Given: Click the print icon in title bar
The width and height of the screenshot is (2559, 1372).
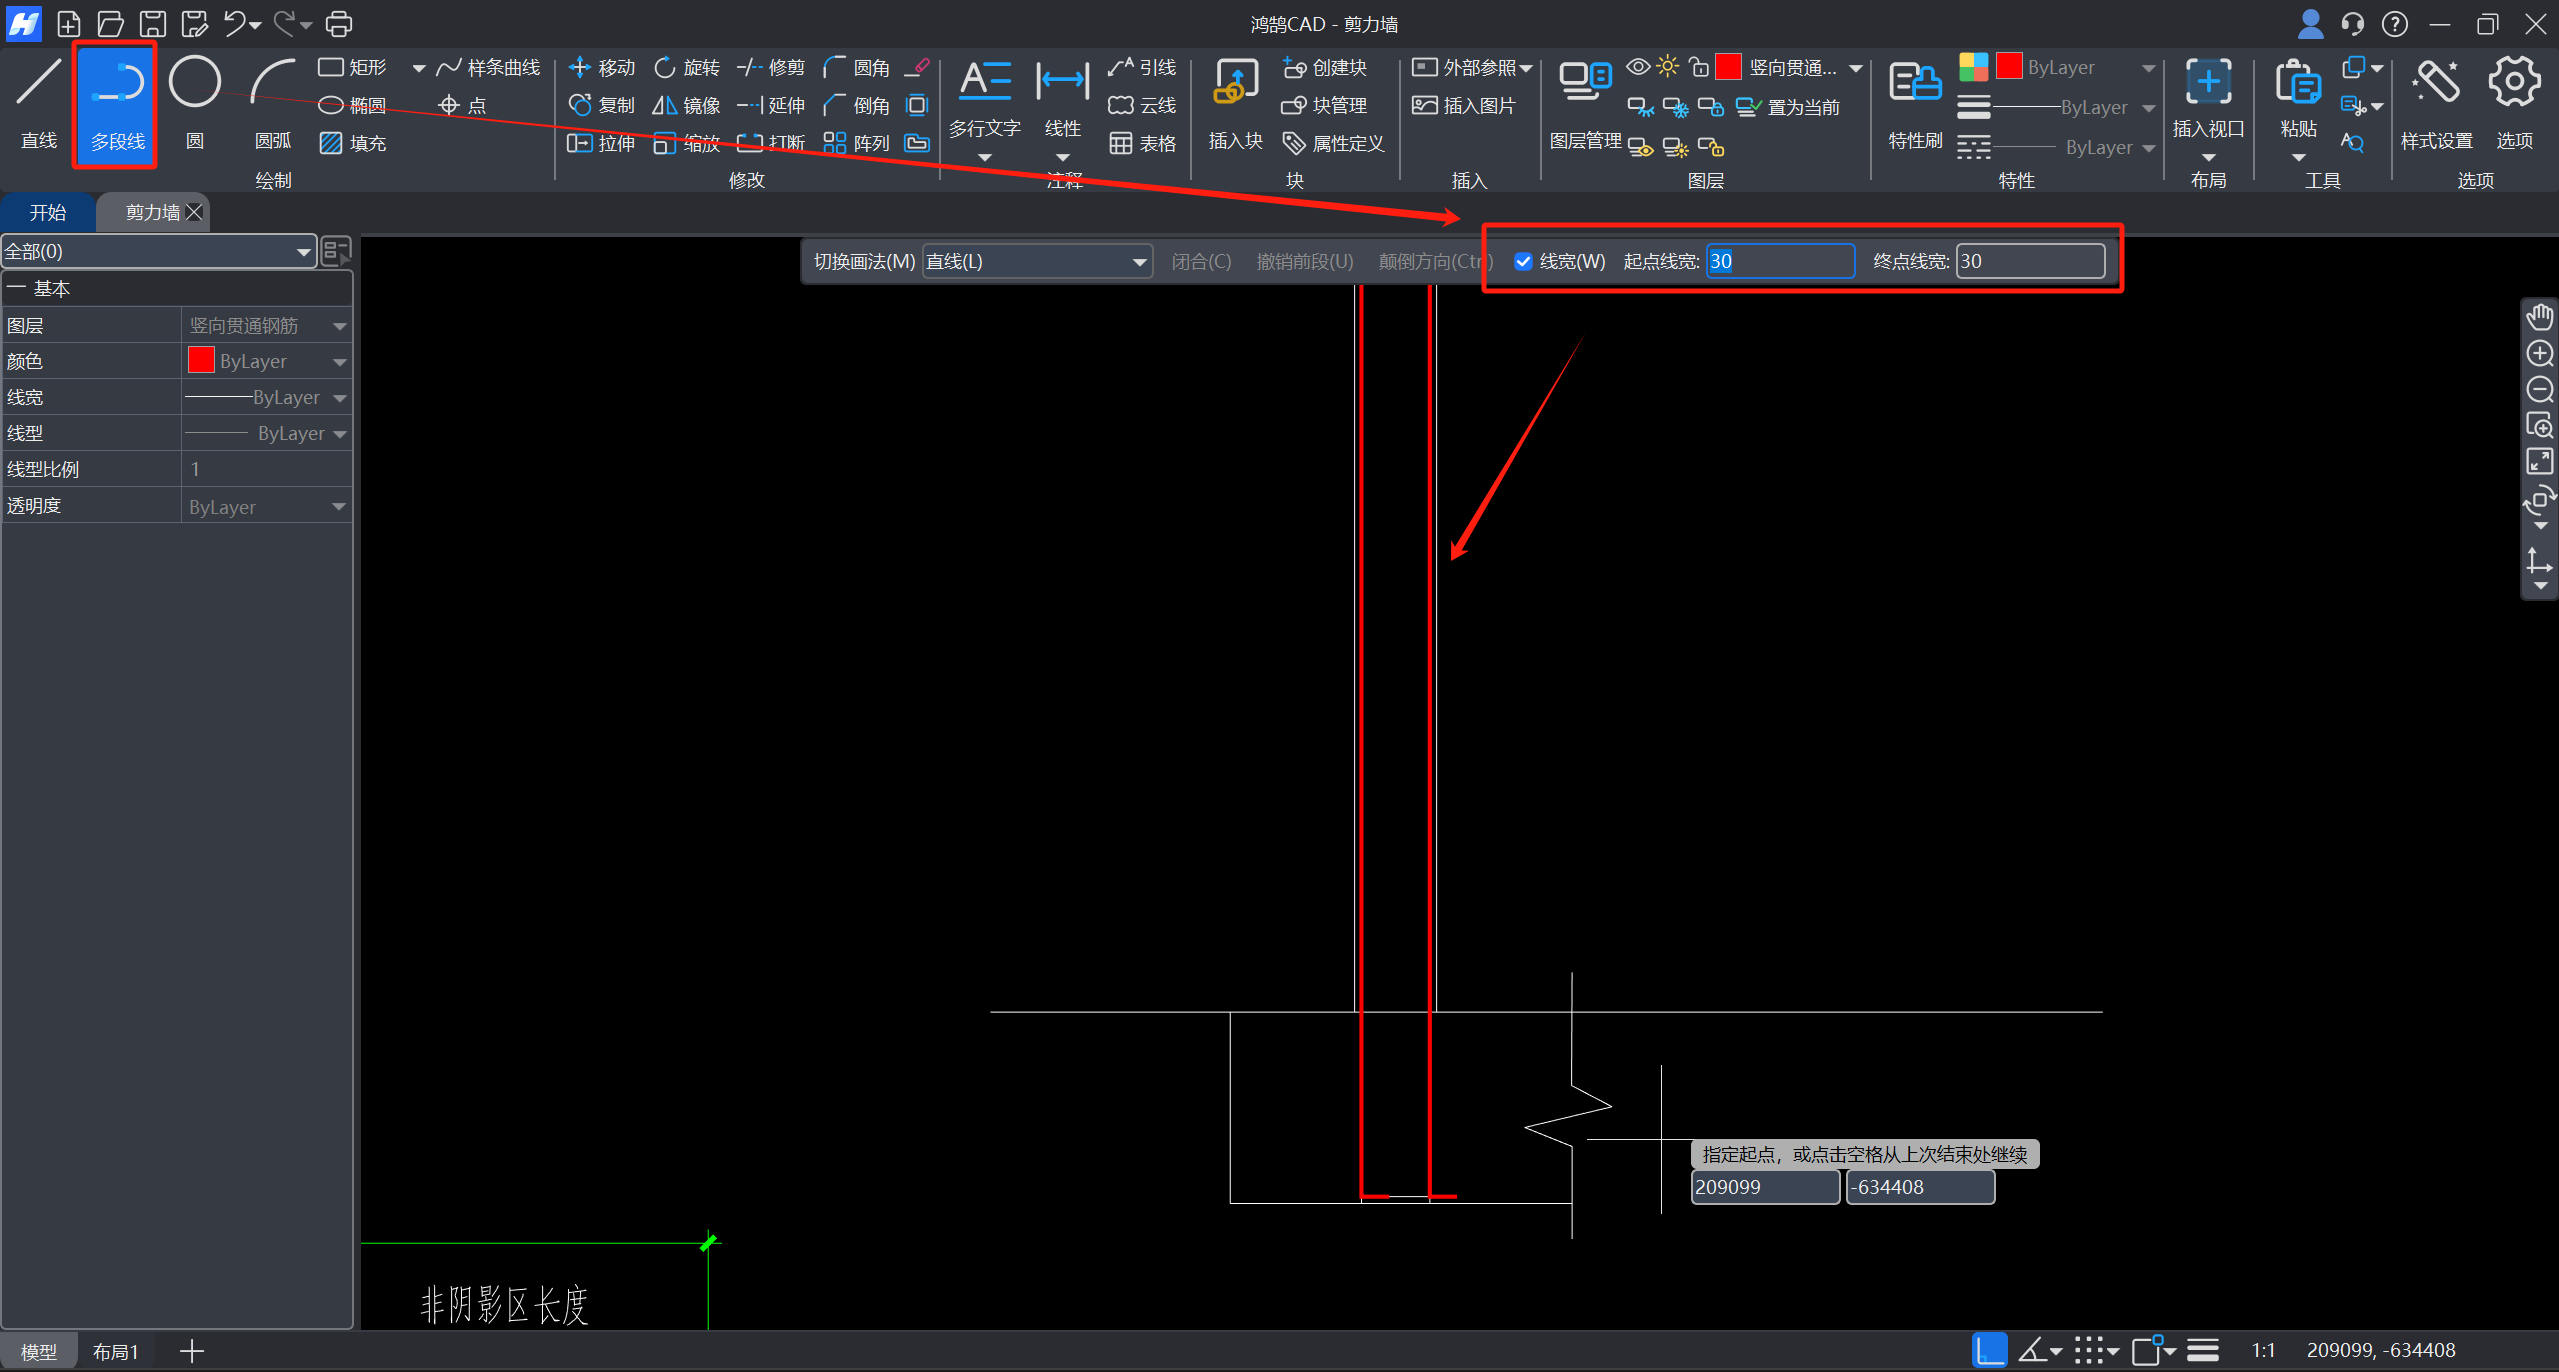Looking at the screenshot, I should [x=339, y=23].
